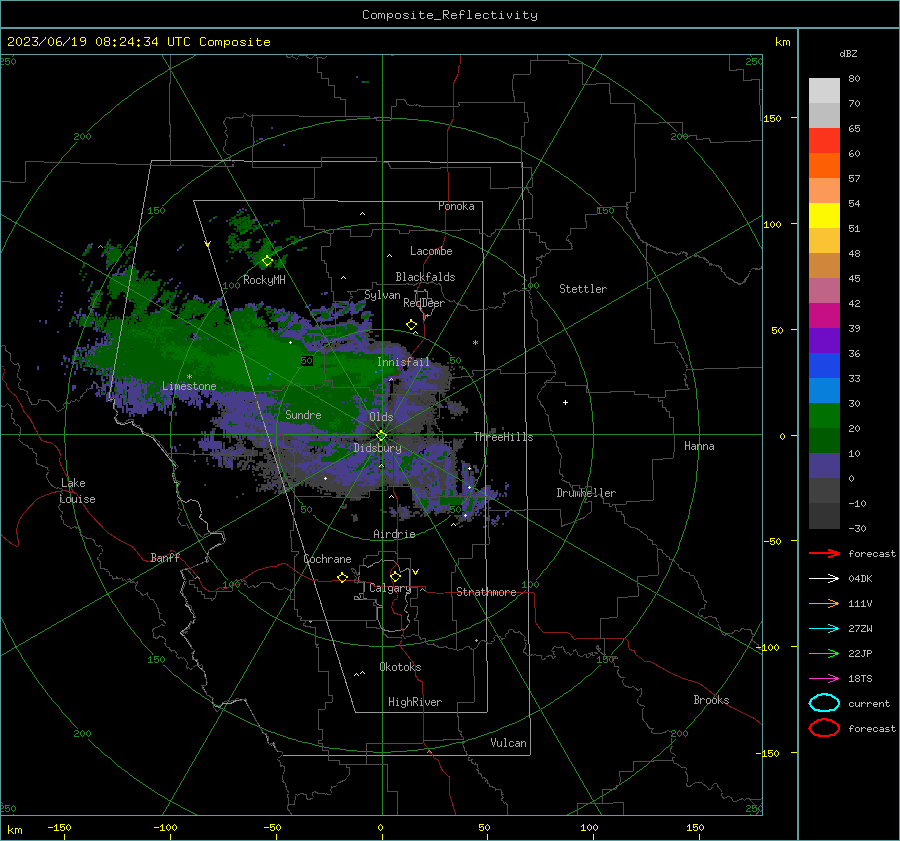The image size is (900, 841).
Task: Click the cyan current ellipse in legend
Action: (x=824, y=703)
